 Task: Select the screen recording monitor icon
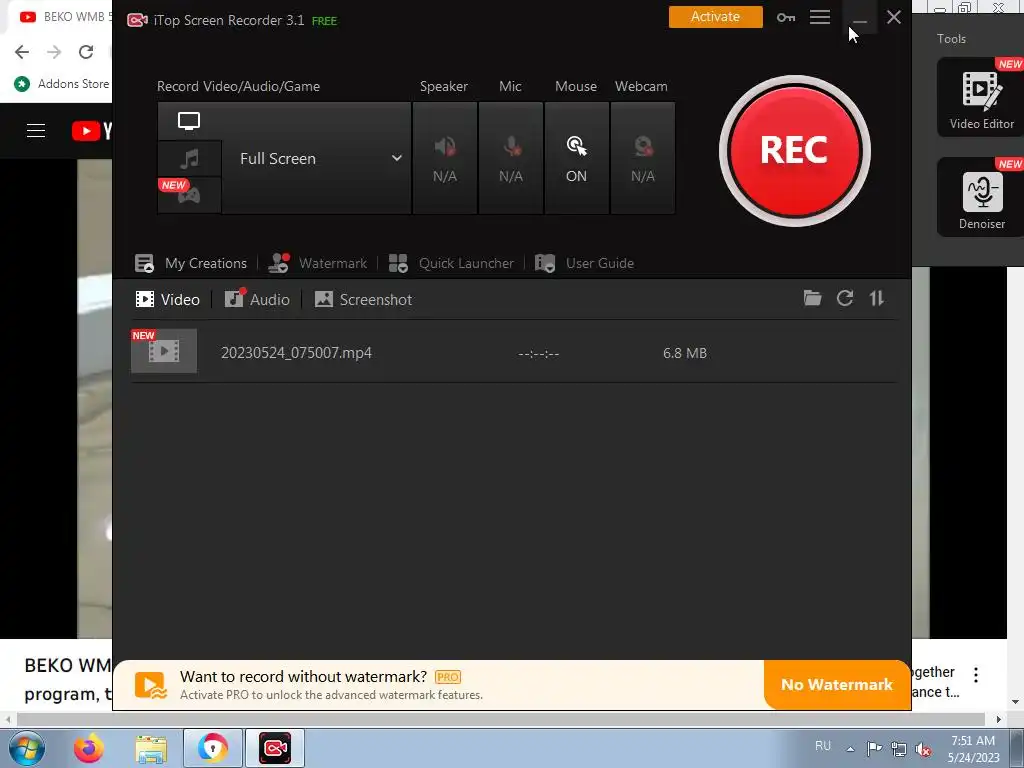tap(189, 121)
